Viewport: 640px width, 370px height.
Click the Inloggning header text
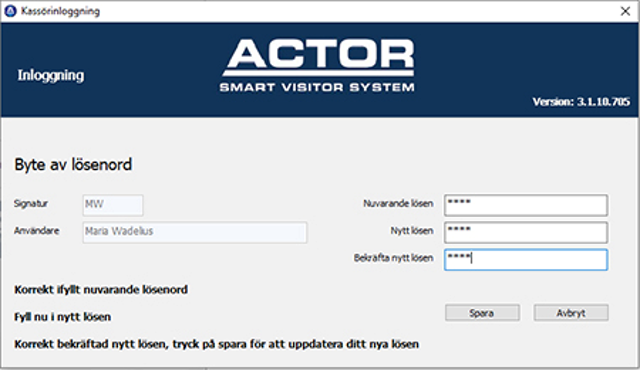[51, 75]
